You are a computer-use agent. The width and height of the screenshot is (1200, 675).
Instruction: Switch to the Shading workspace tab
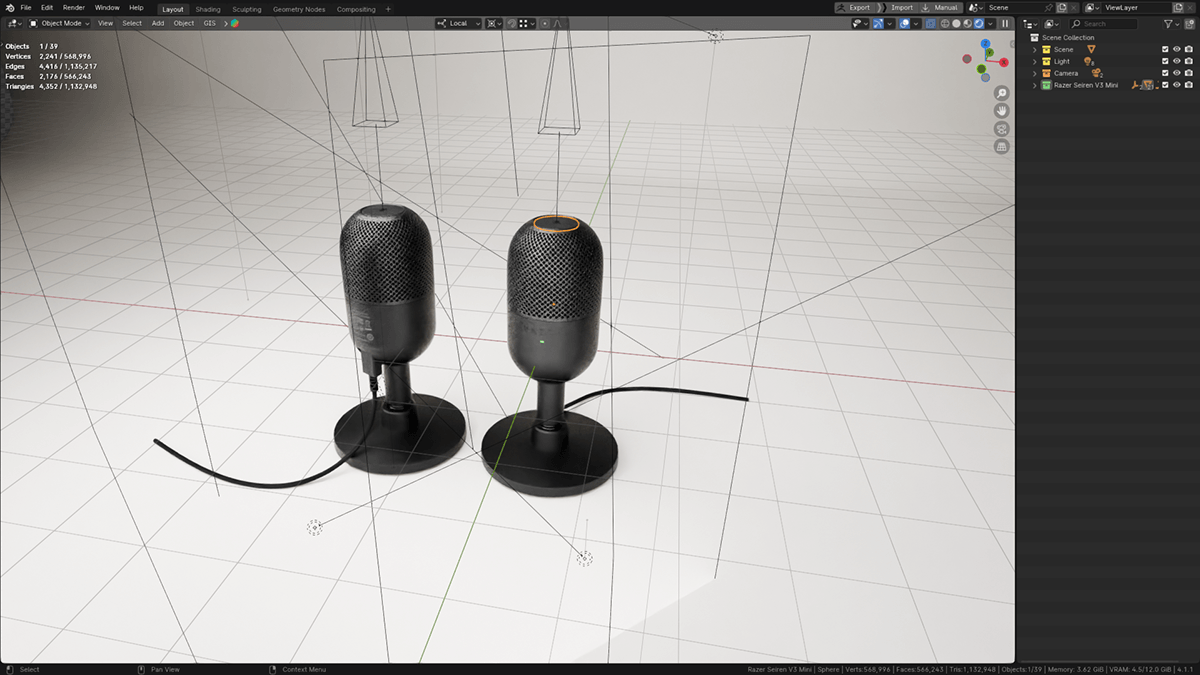[208, 9]
